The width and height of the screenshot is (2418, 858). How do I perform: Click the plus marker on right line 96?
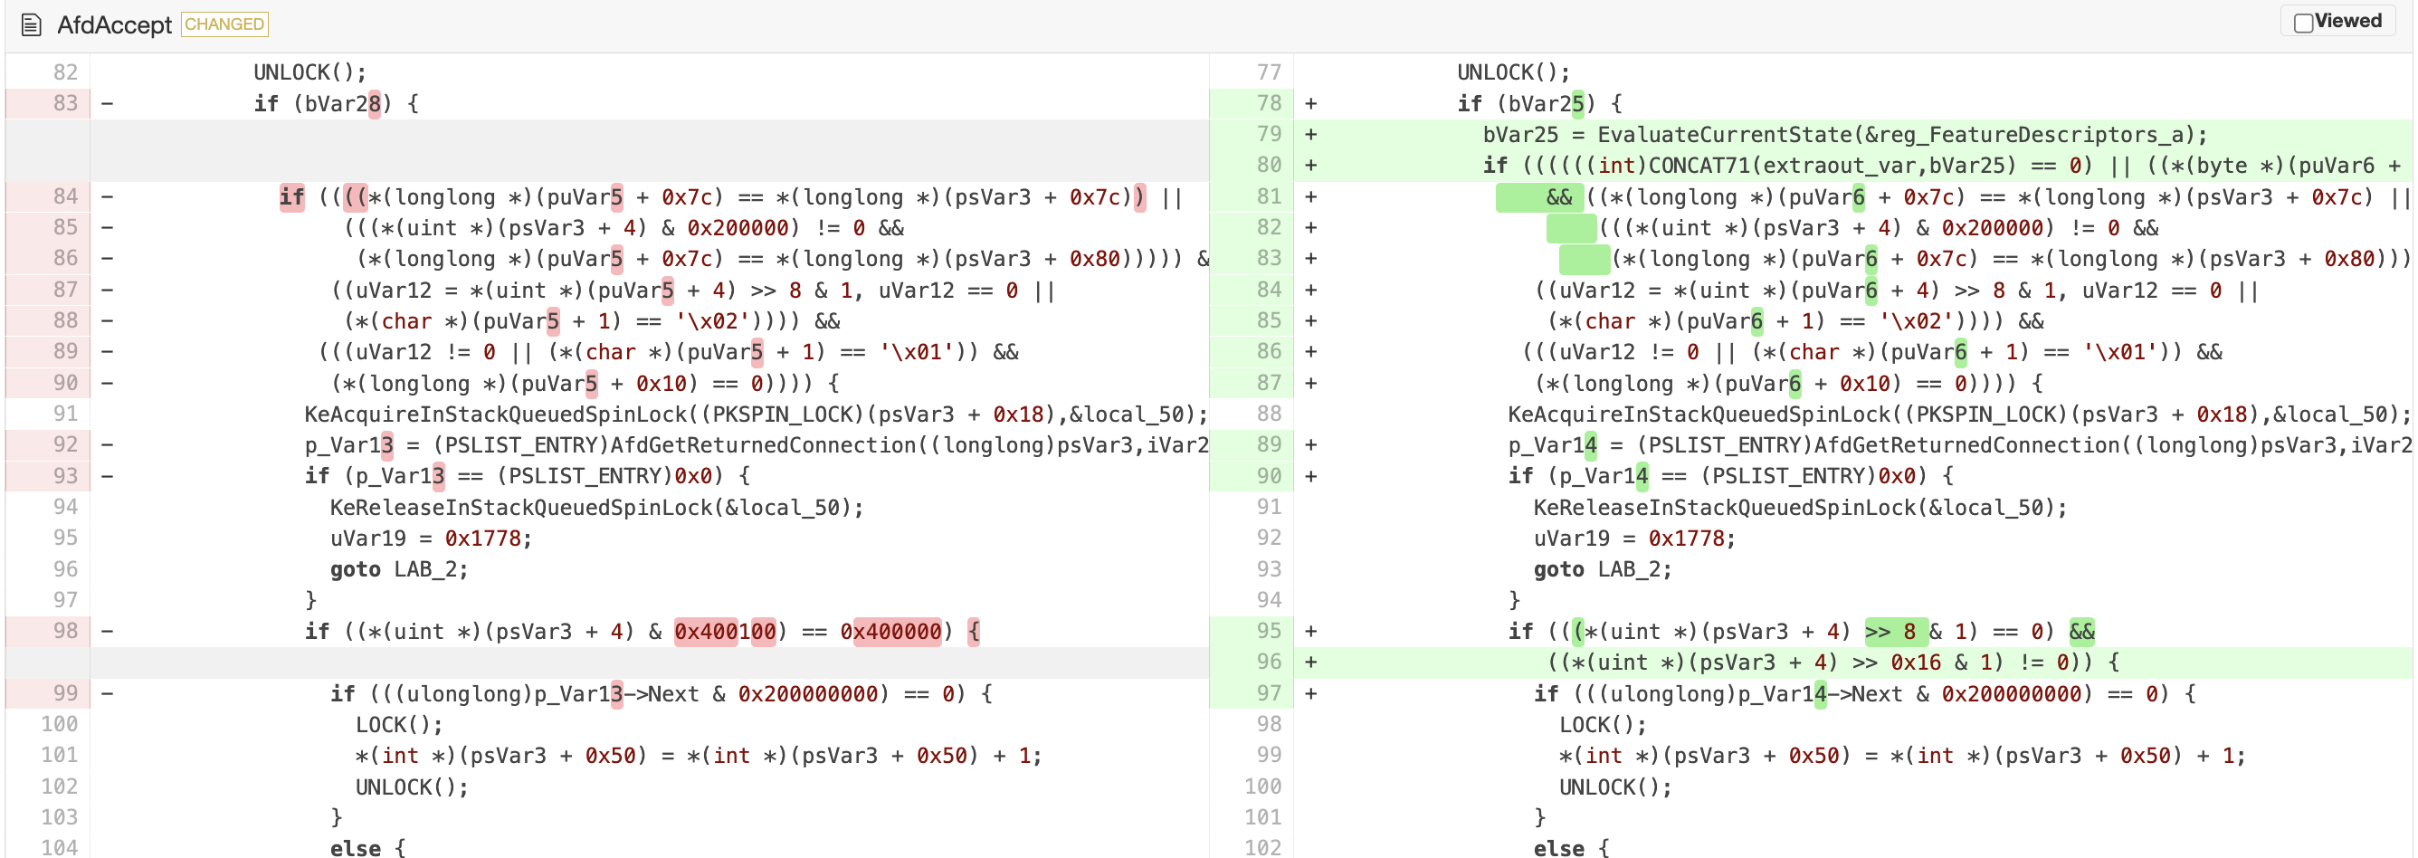click(1311, 662)
